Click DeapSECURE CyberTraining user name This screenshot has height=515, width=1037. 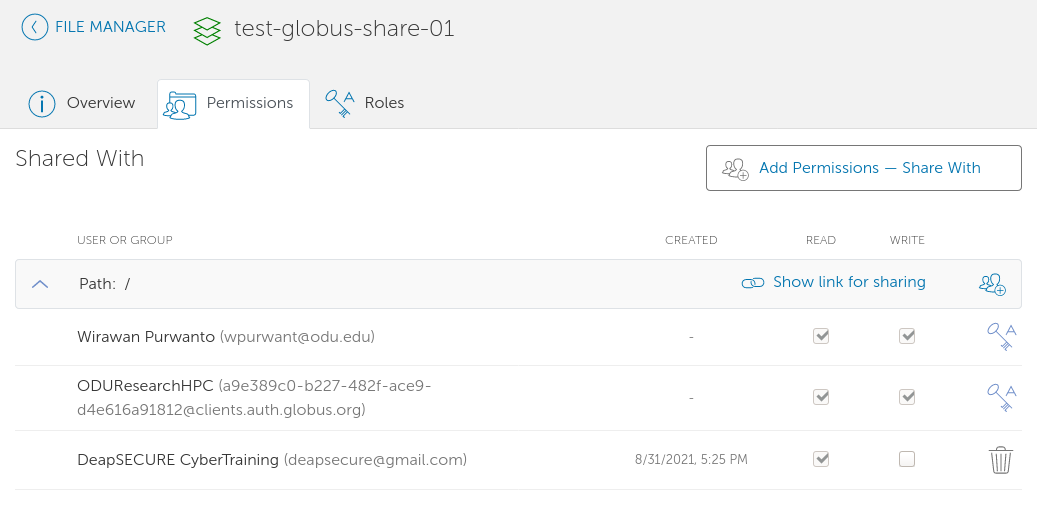[x=178, y=459]
